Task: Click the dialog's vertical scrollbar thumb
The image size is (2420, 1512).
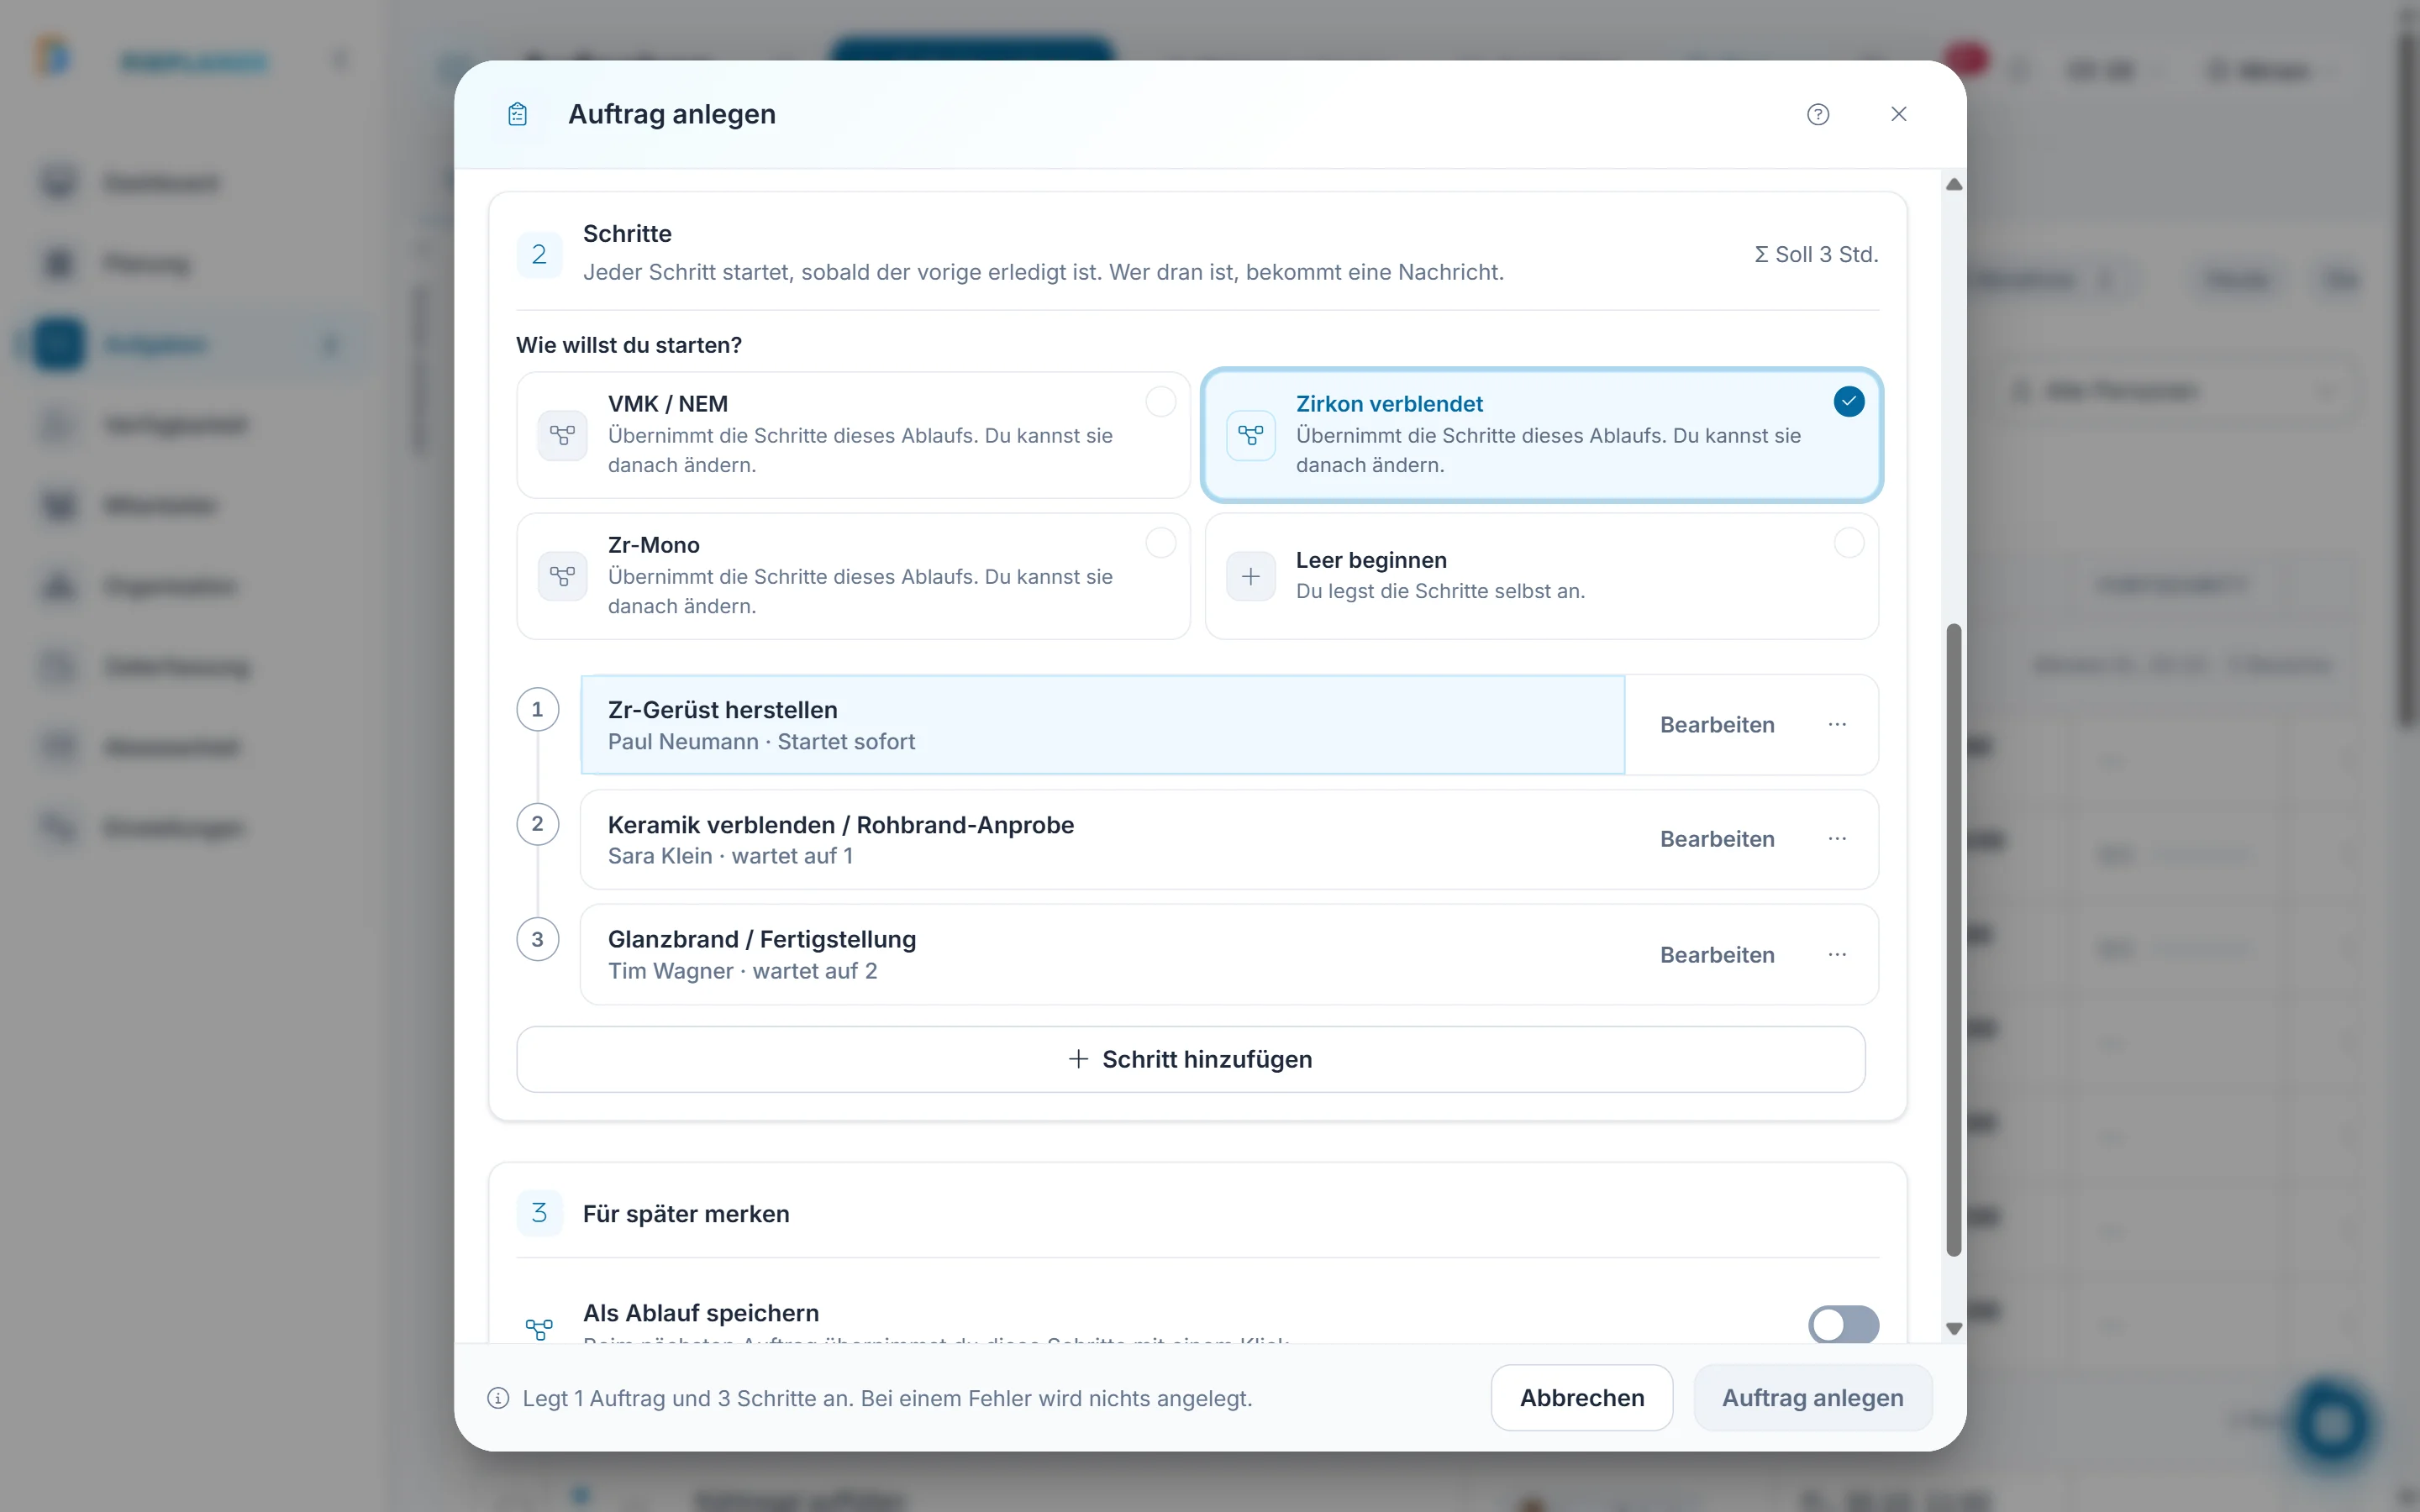Action: click(1954, 940)
